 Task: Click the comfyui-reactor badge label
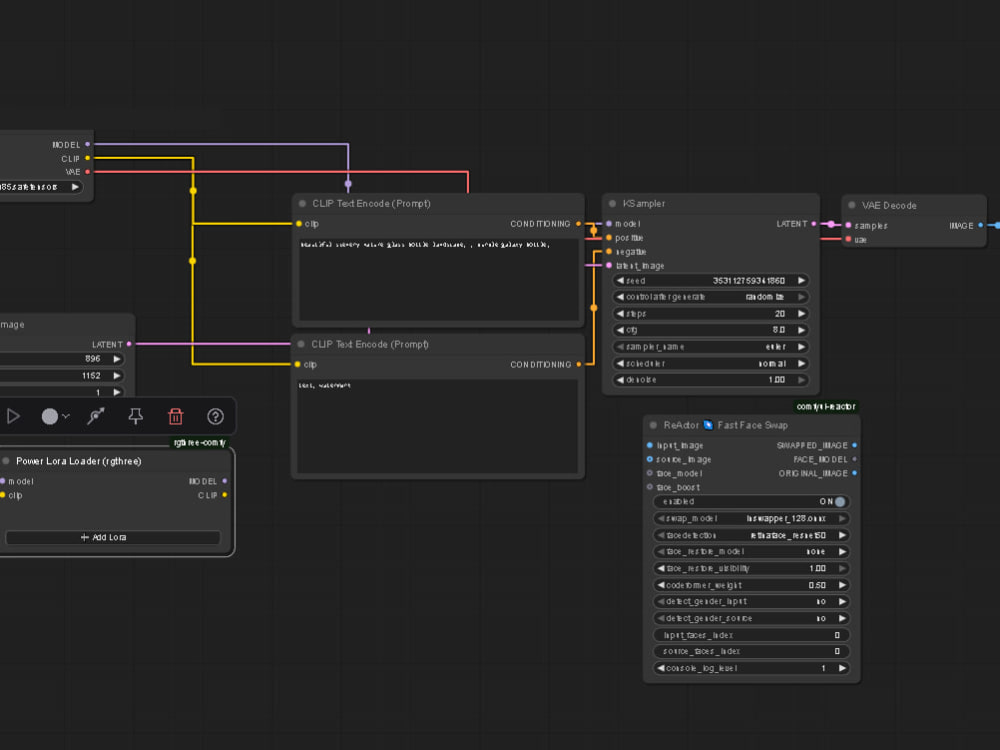[826, 406]
